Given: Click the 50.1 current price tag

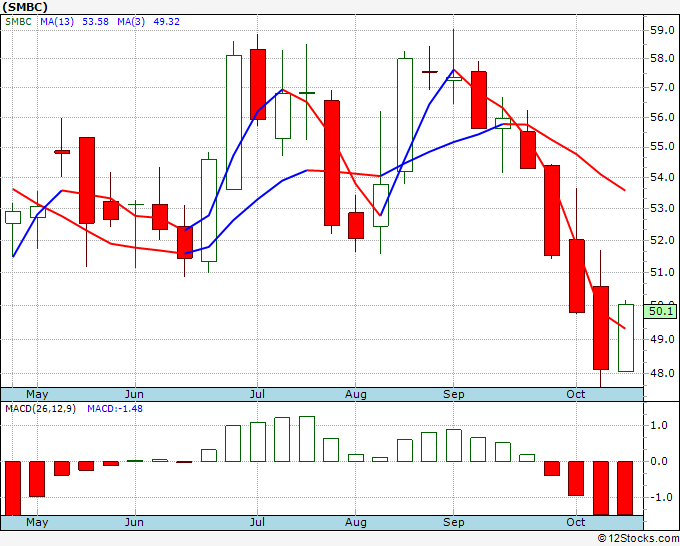Looking at the screenshot, I should click(660, 311).
